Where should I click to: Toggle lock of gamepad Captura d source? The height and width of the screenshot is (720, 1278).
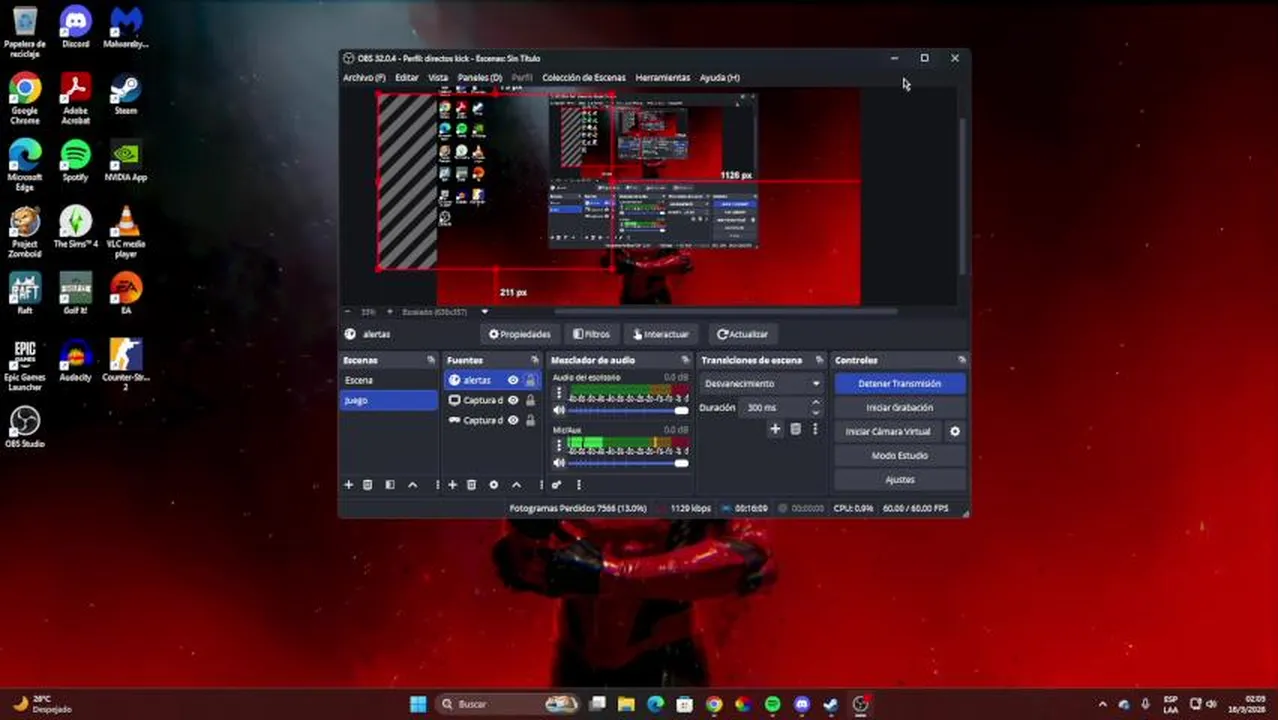pyautogui.click(x=530, y=420)
